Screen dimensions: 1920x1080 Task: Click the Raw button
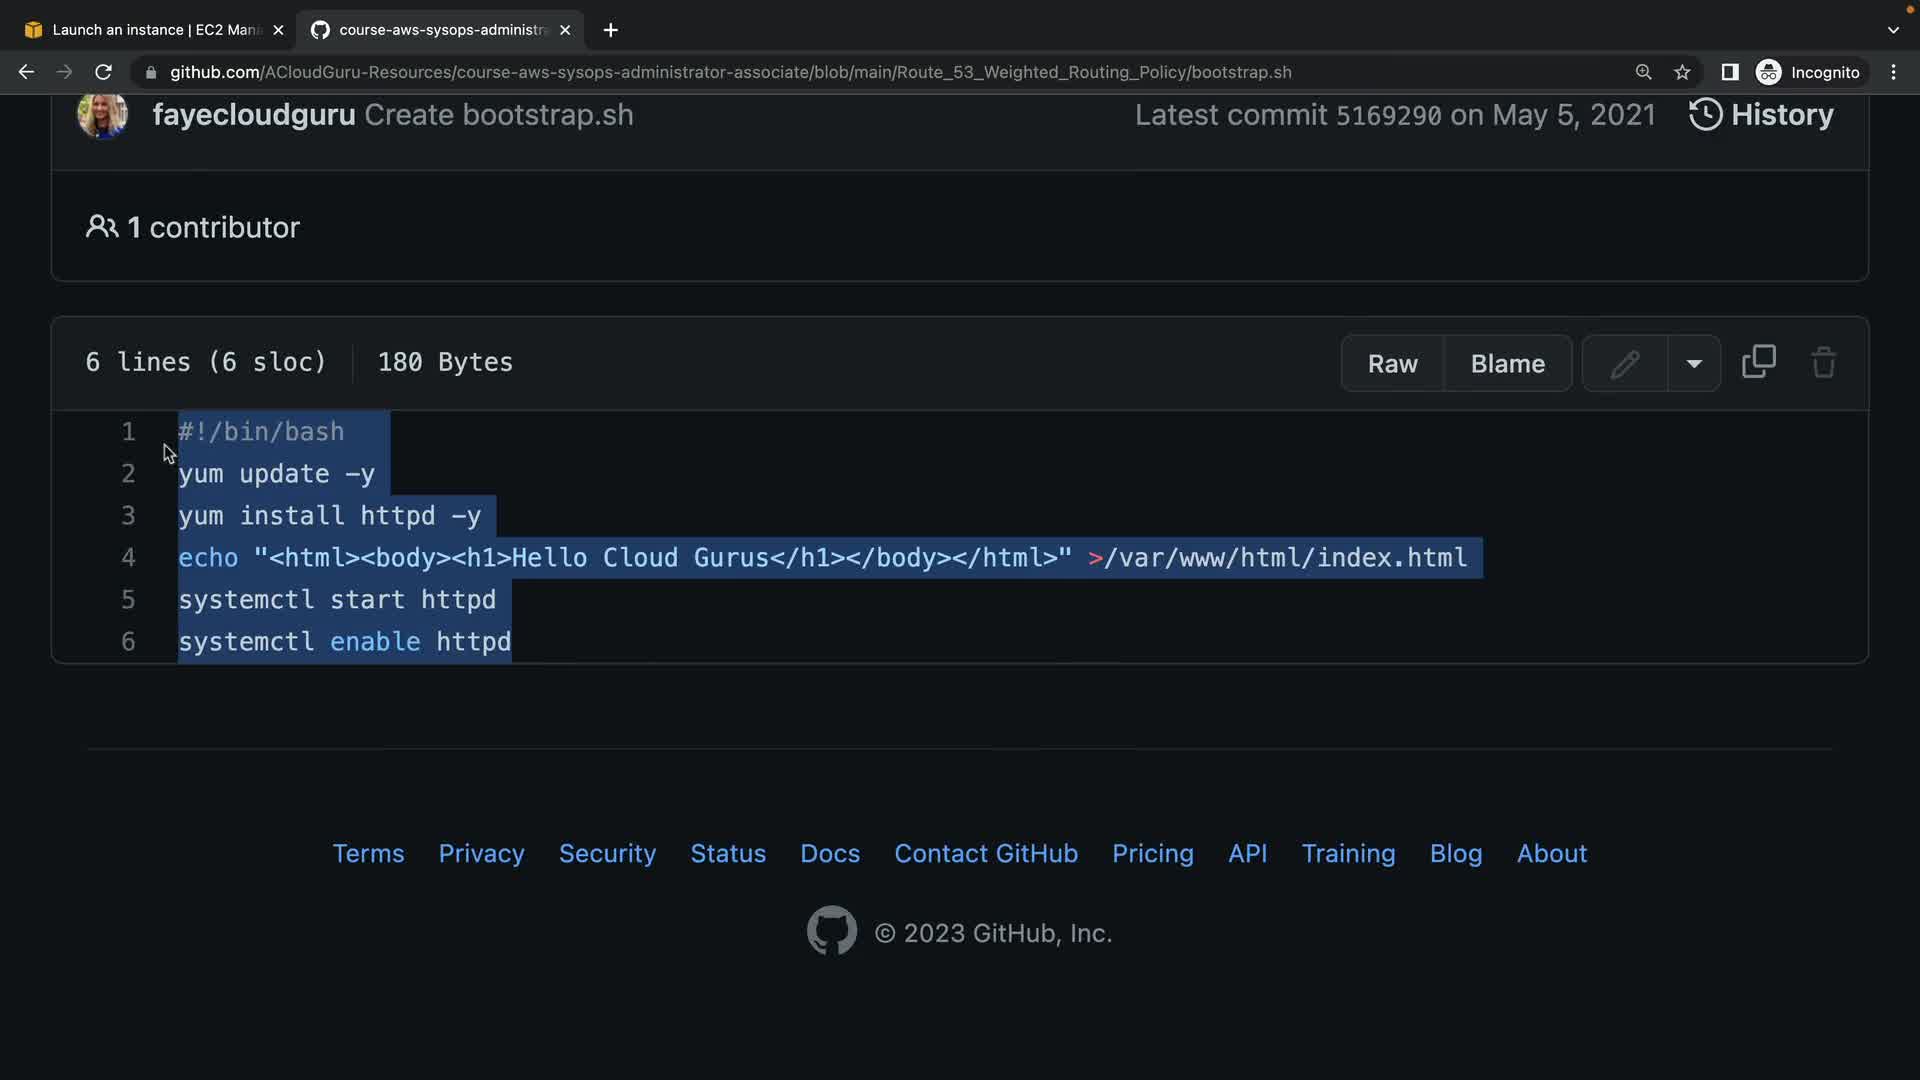tap(1392, 364)
